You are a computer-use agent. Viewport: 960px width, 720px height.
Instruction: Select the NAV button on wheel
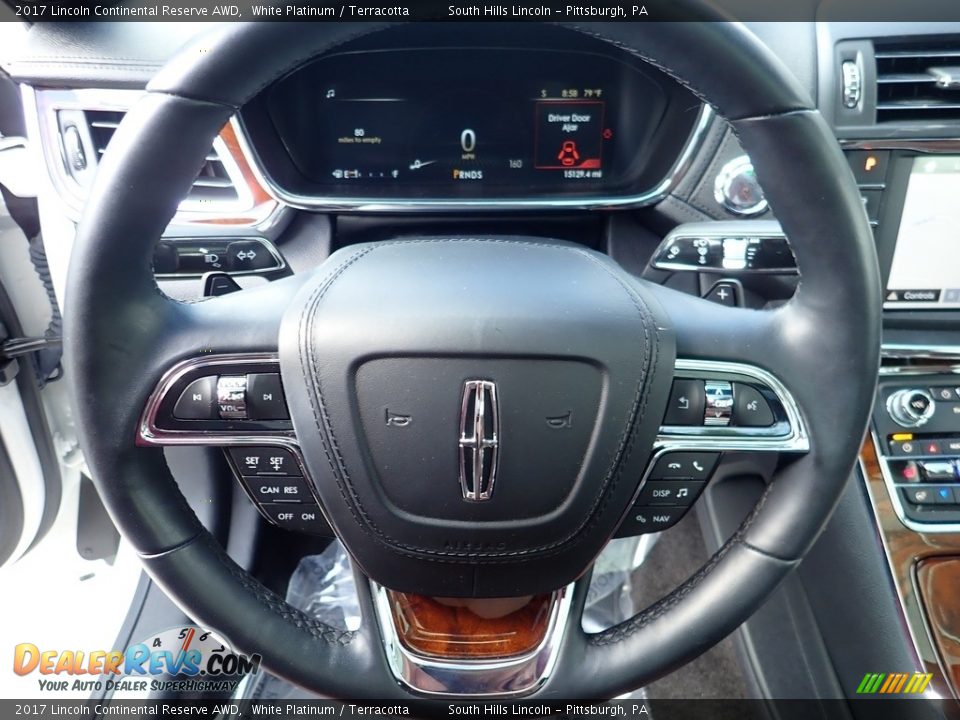pyautogui.click(x=661, y=519)
